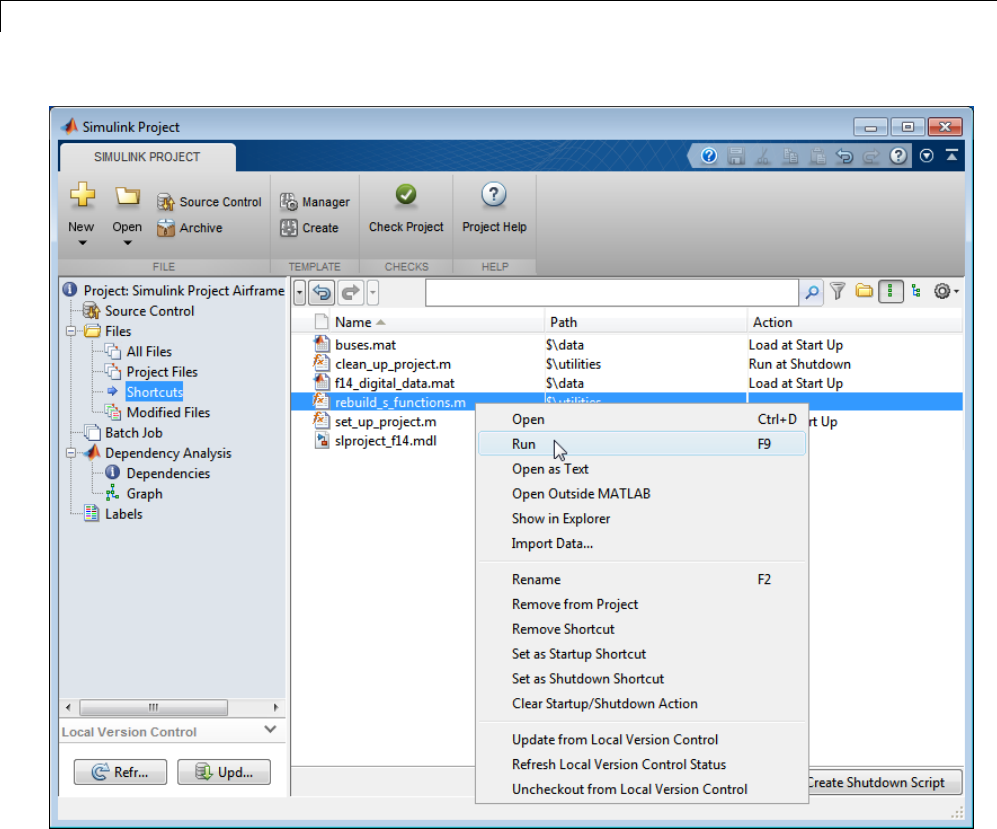Click the Open folder icon

click(127, 196)
